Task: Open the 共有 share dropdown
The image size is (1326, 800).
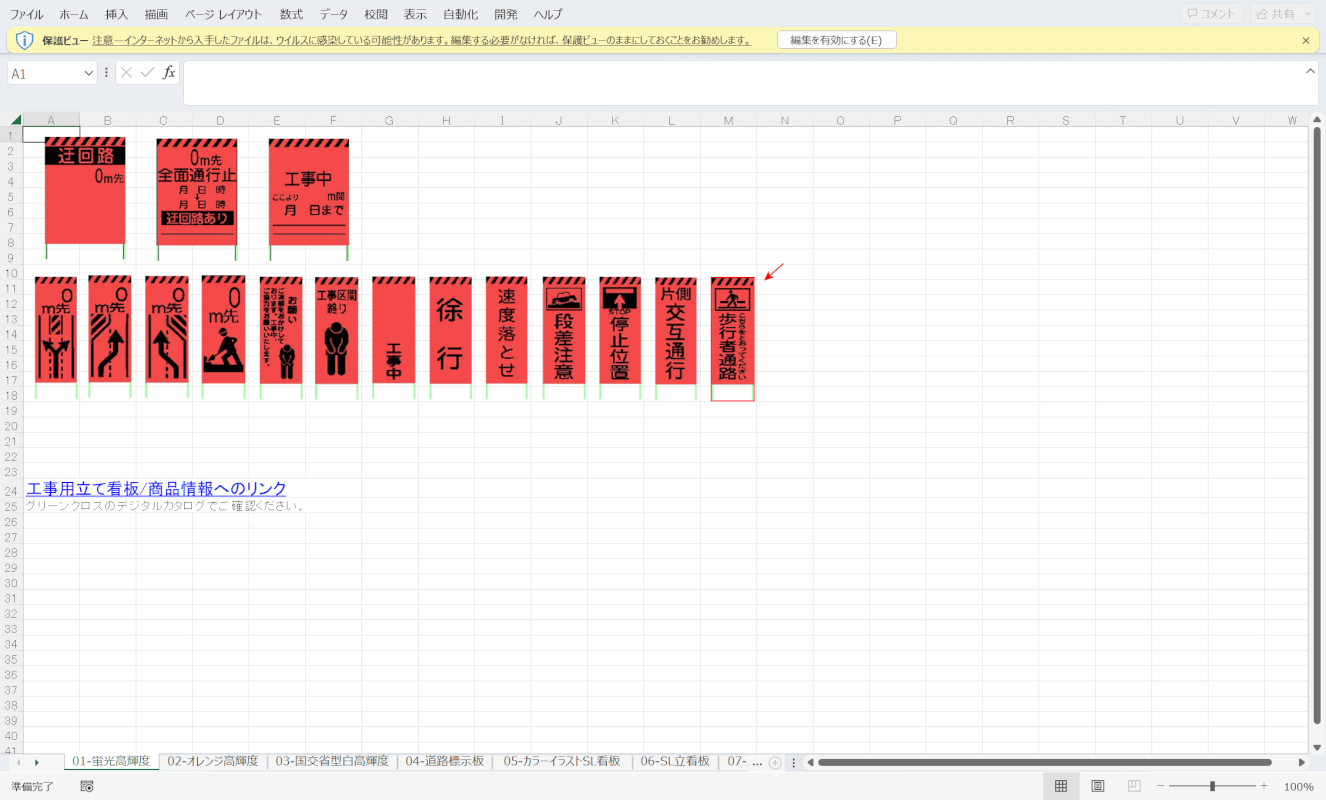Action: [1282, 14]
